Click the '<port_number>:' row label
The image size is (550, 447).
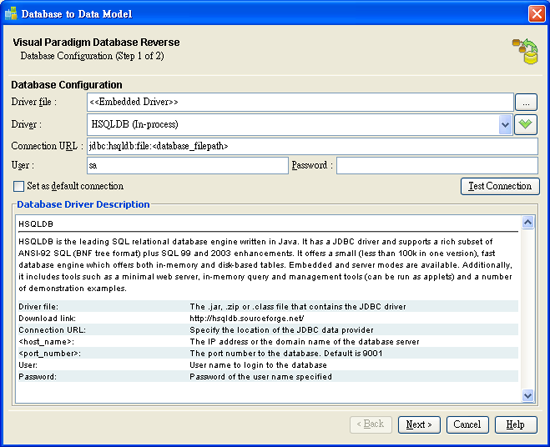point(49,353)
